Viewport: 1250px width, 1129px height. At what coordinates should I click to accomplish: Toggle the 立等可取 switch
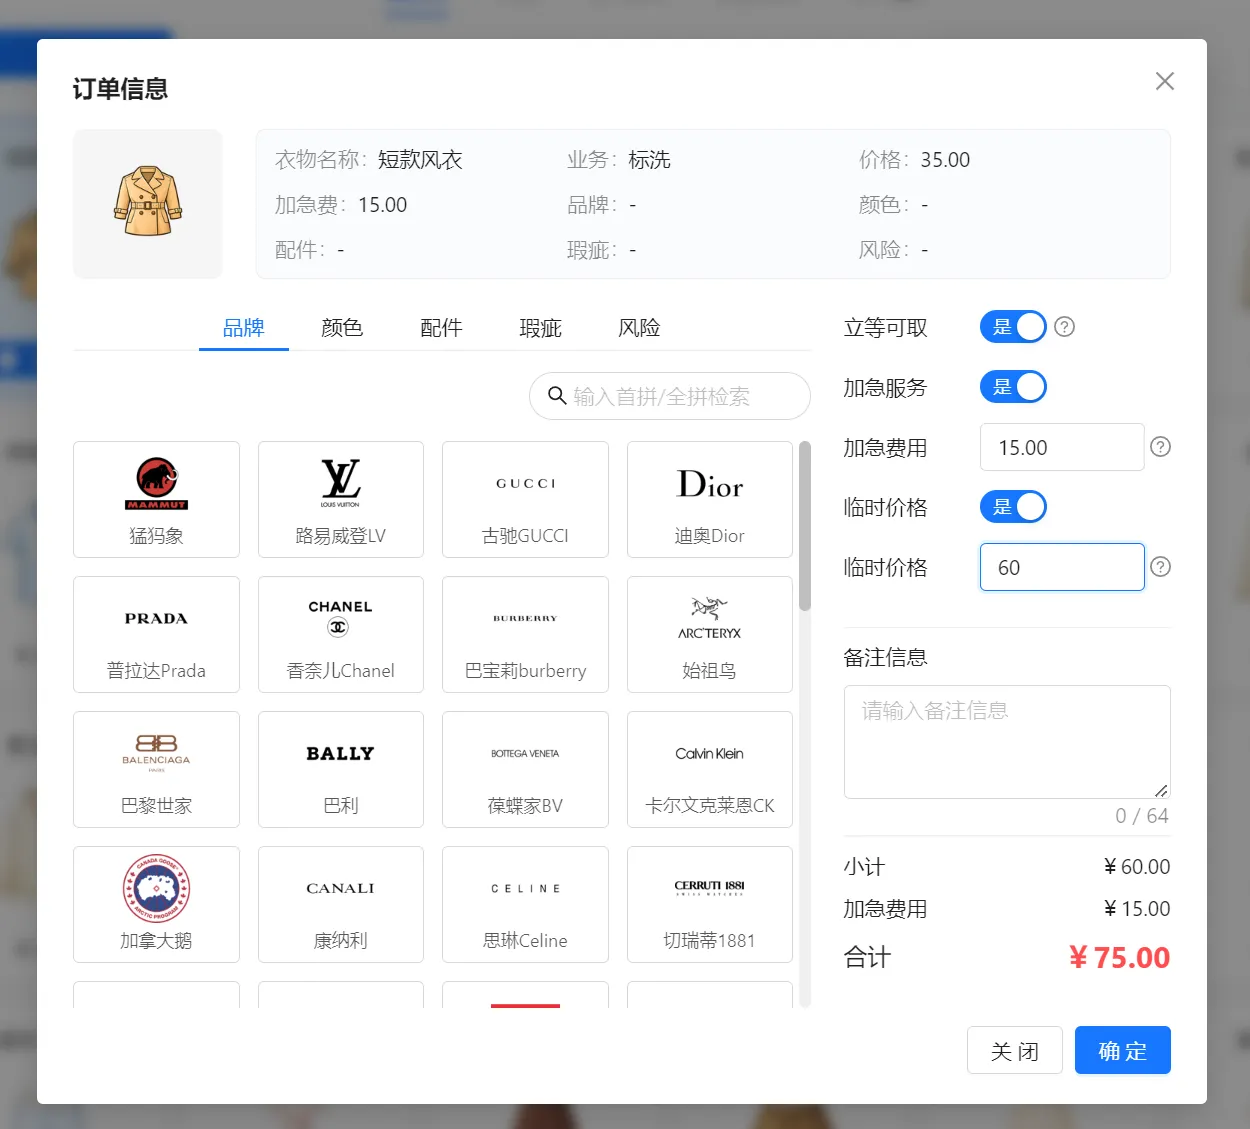[1013, 327]
